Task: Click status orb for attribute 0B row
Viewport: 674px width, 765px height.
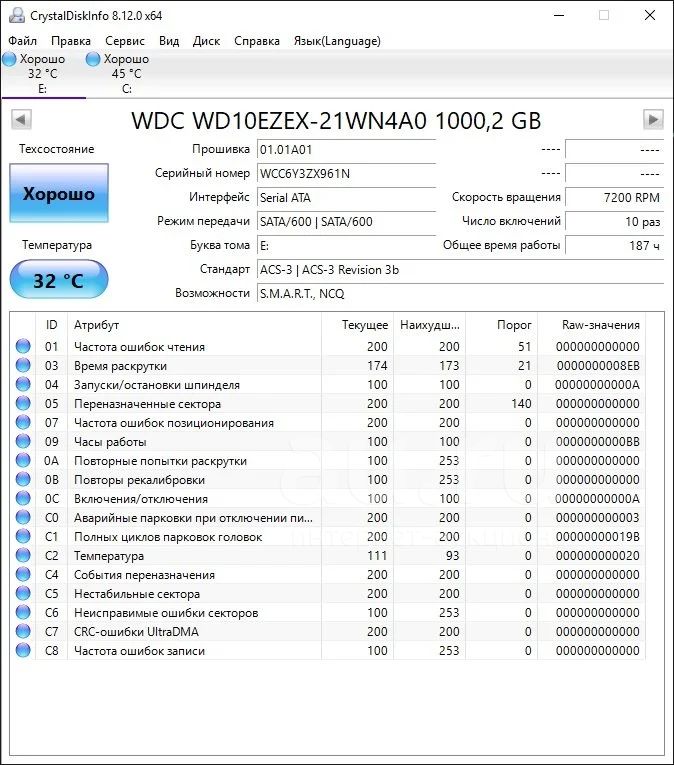Action: point(23,480)
